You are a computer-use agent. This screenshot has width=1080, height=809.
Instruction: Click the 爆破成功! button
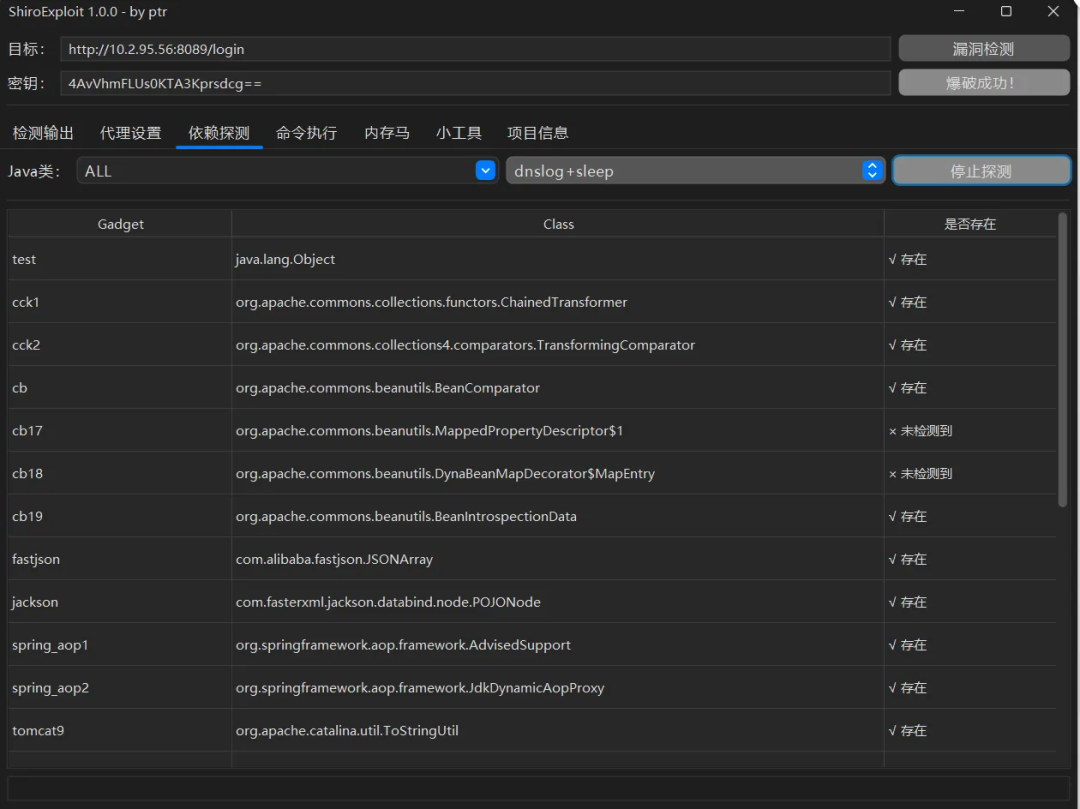pyautogui.click(x=984, y=83)
